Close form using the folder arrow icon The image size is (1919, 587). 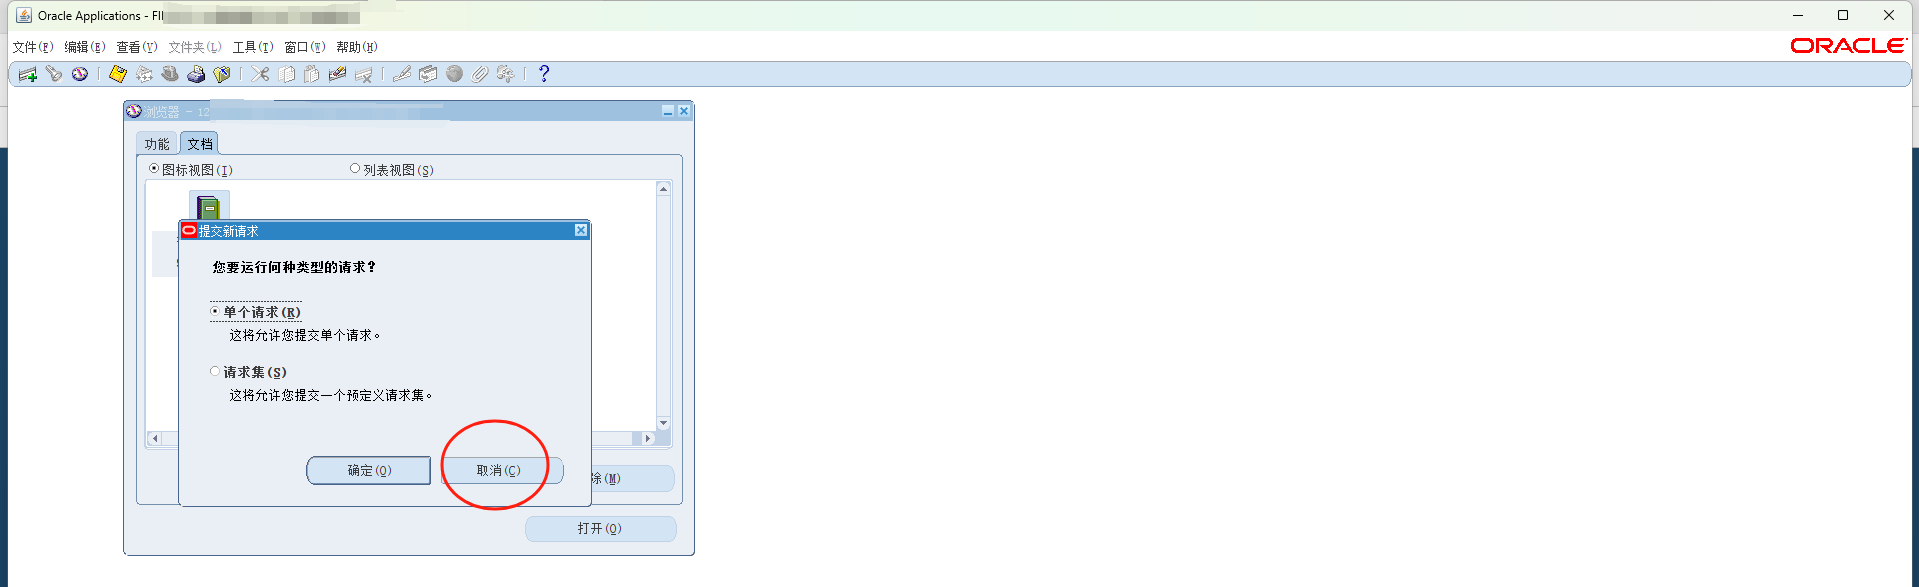(x=222, y=74)
